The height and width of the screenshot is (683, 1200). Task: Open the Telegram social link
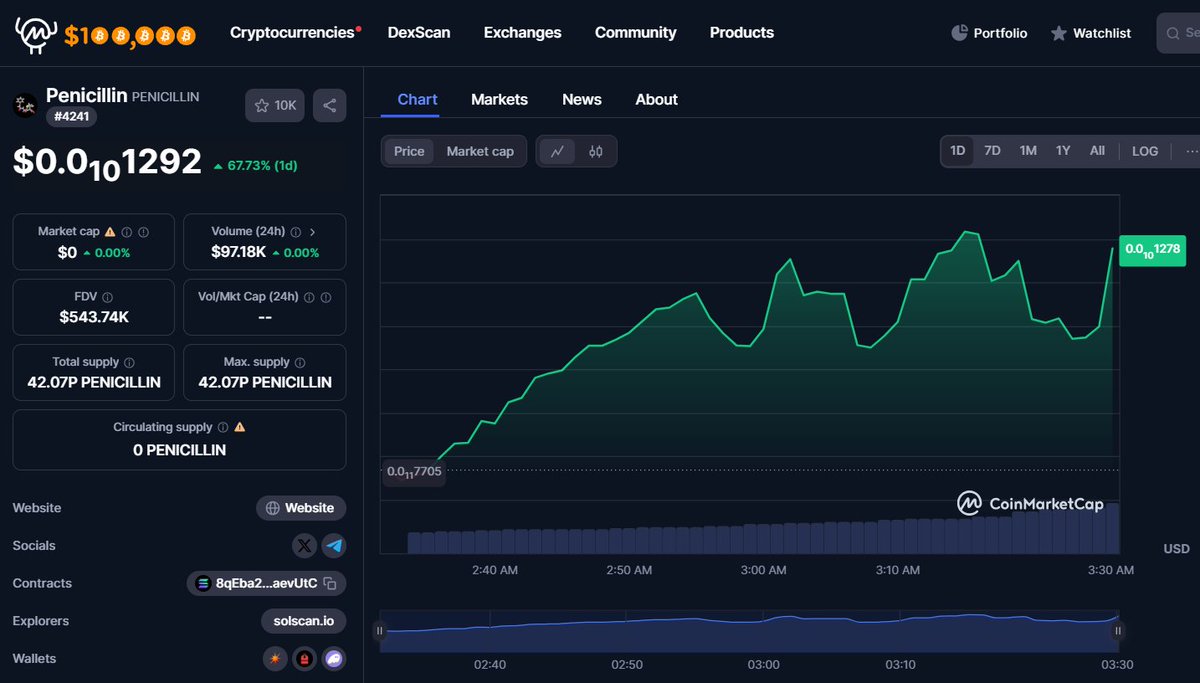tap(333, 546)
